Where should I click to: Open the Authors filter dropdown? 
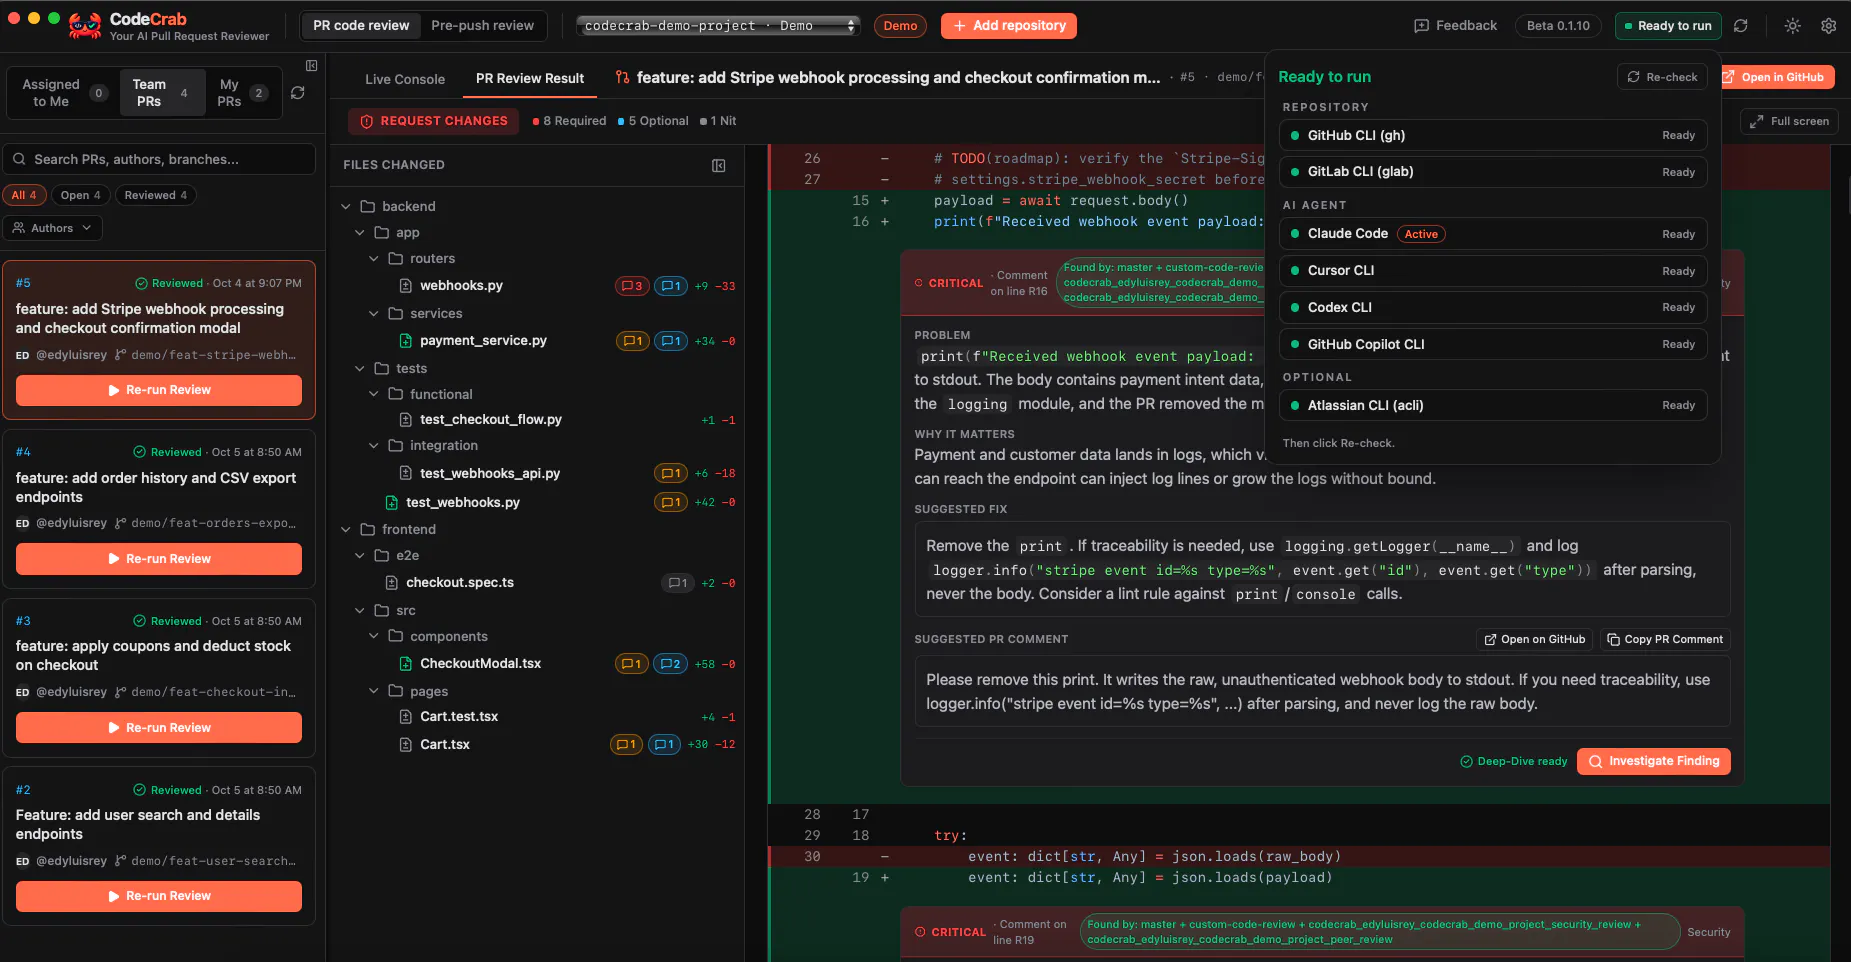[x=52, y=228]
